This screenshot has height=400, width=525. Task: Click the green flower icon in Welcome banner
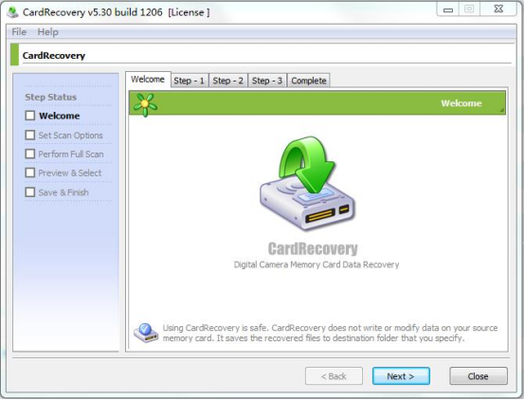pos(145,105)
